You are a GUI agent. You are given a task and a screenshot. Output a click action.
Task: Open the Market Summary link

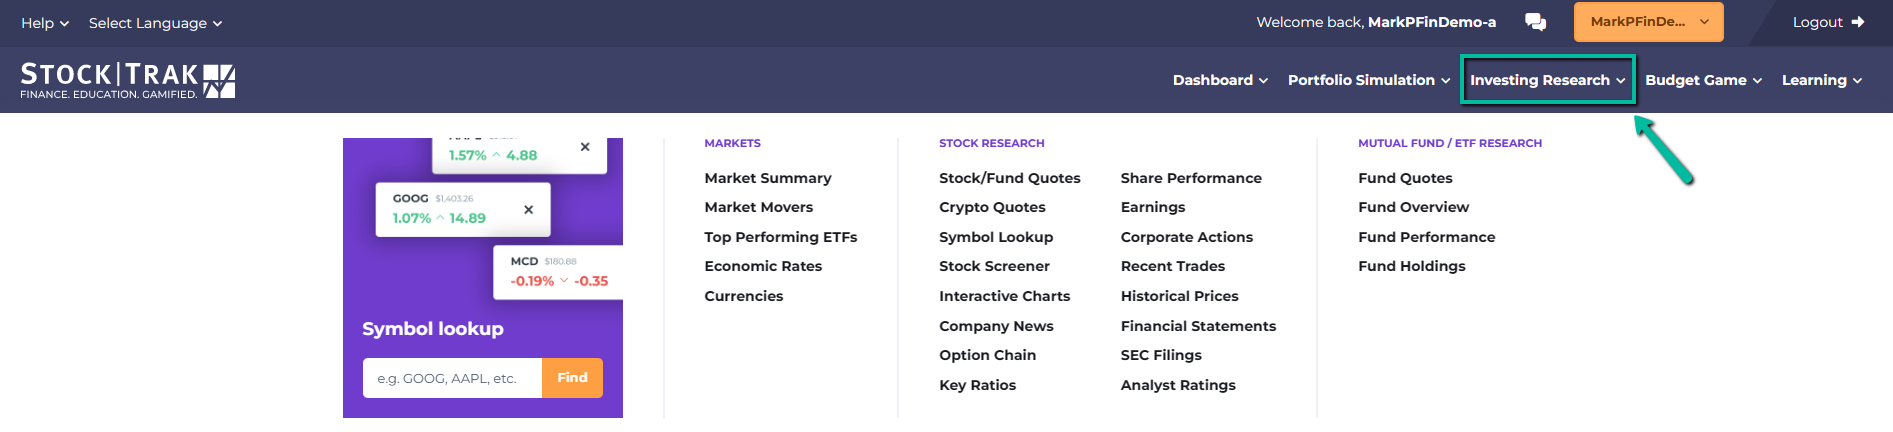coord(768,178)
